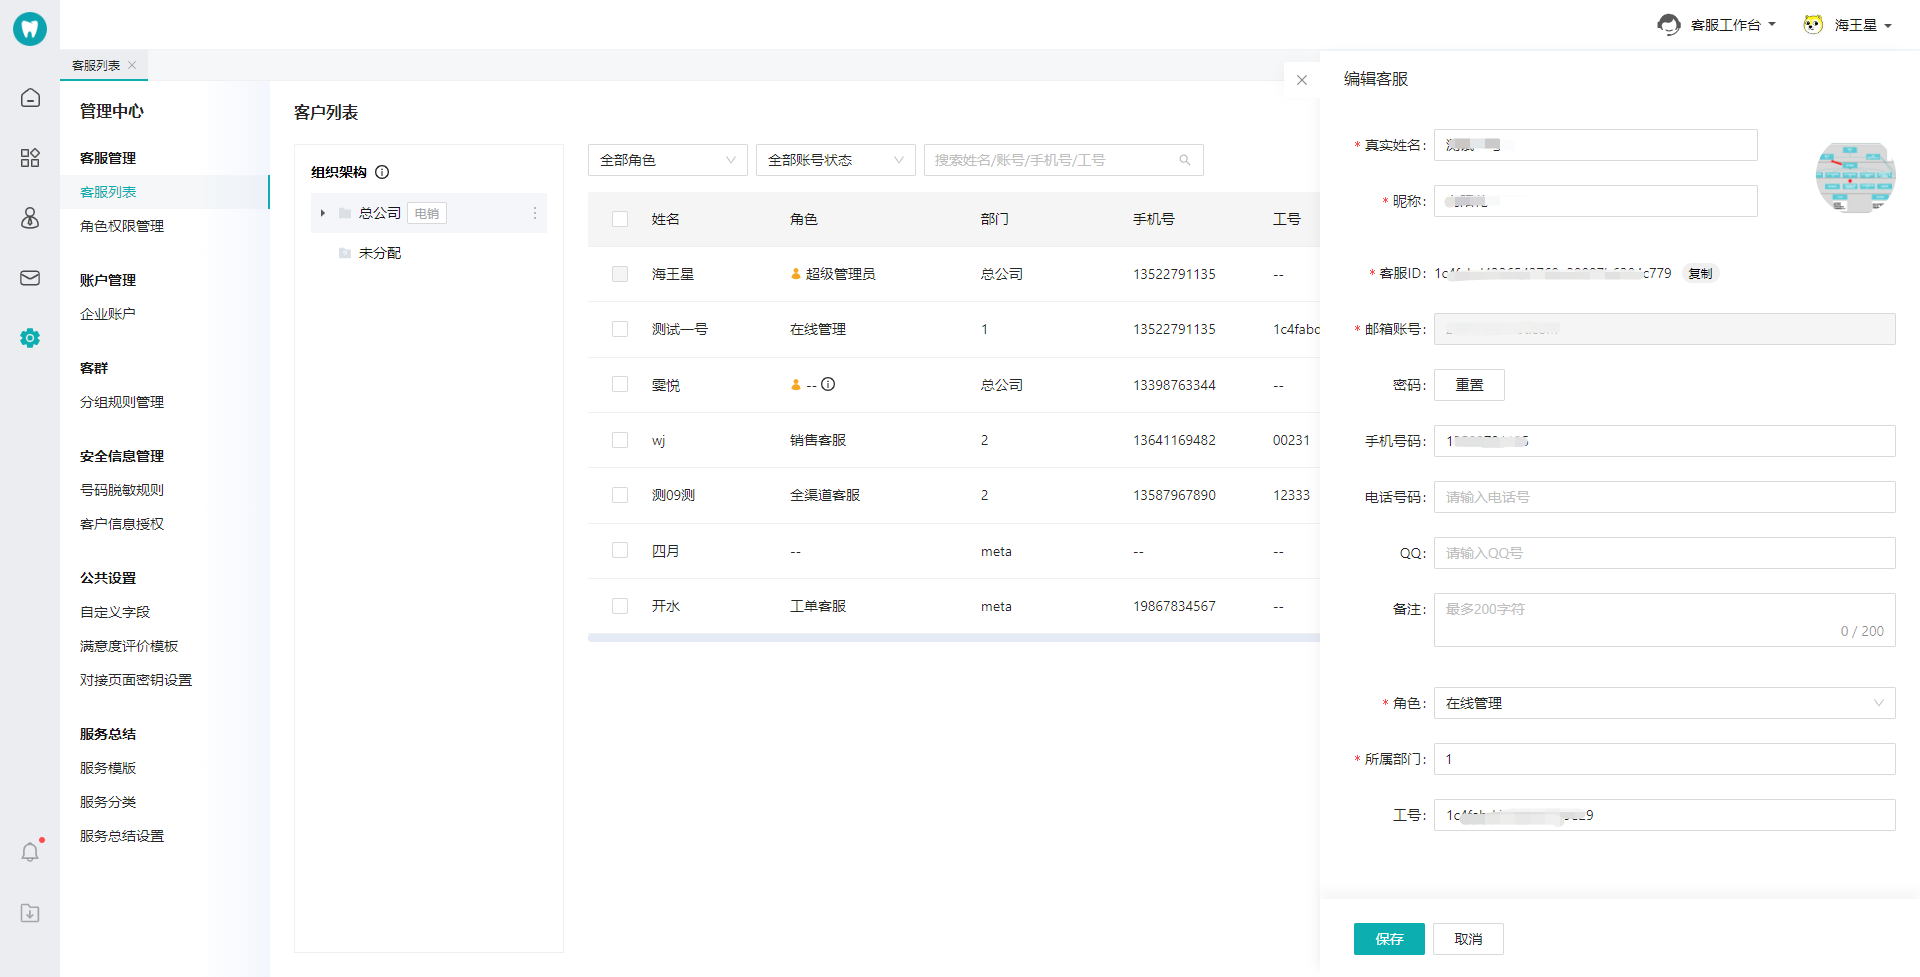Viewport: 1920px width, 977px height.
Task: Open 客户信息授权 in the sidebar
Action: point(122,524)
